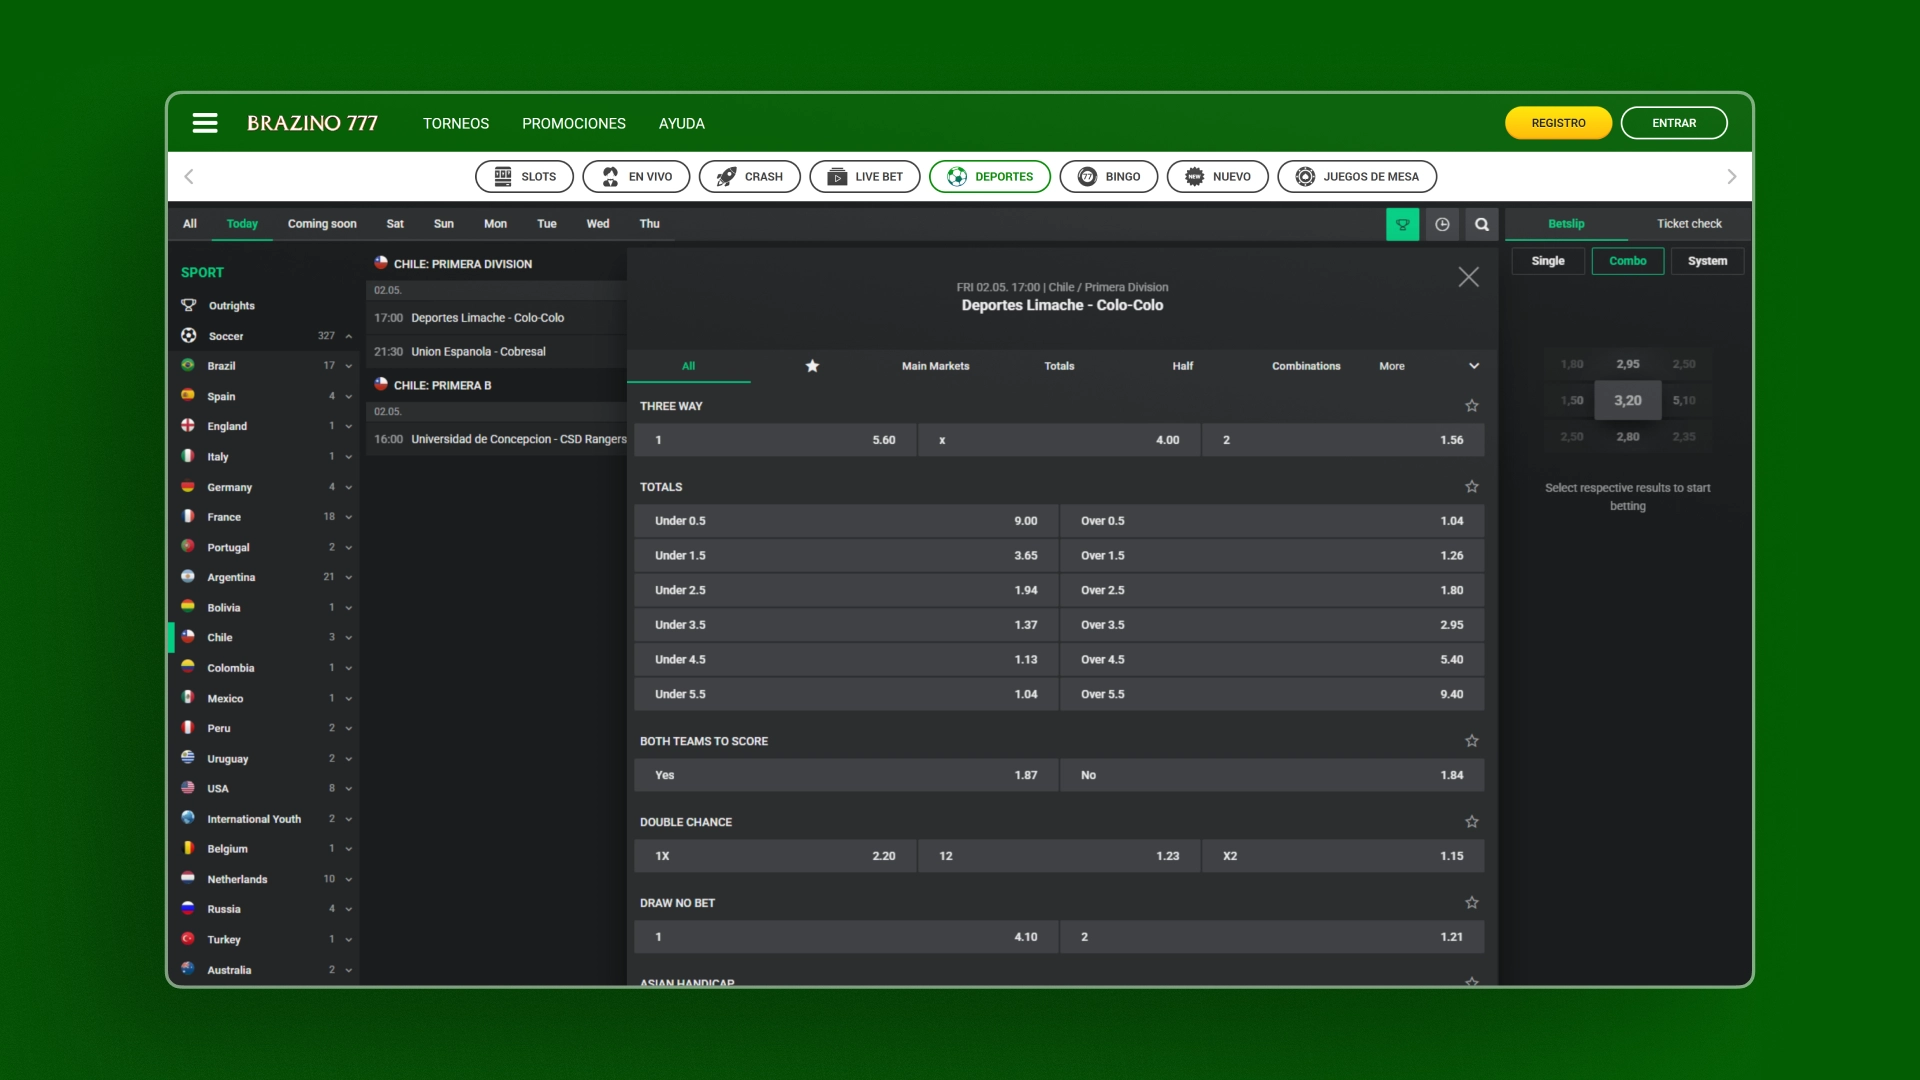The height and width of the screenshot is (1080, 1920).
Task: Click the USA flag icon
Action: [x=188, y=788]
